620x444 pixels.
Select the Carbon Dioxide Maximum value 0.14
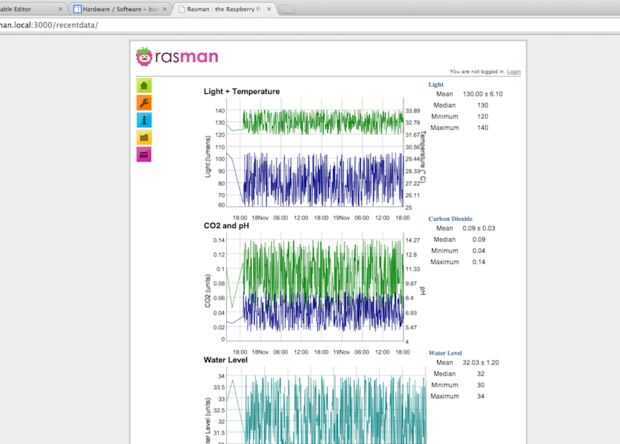click(x=478, y=262)
